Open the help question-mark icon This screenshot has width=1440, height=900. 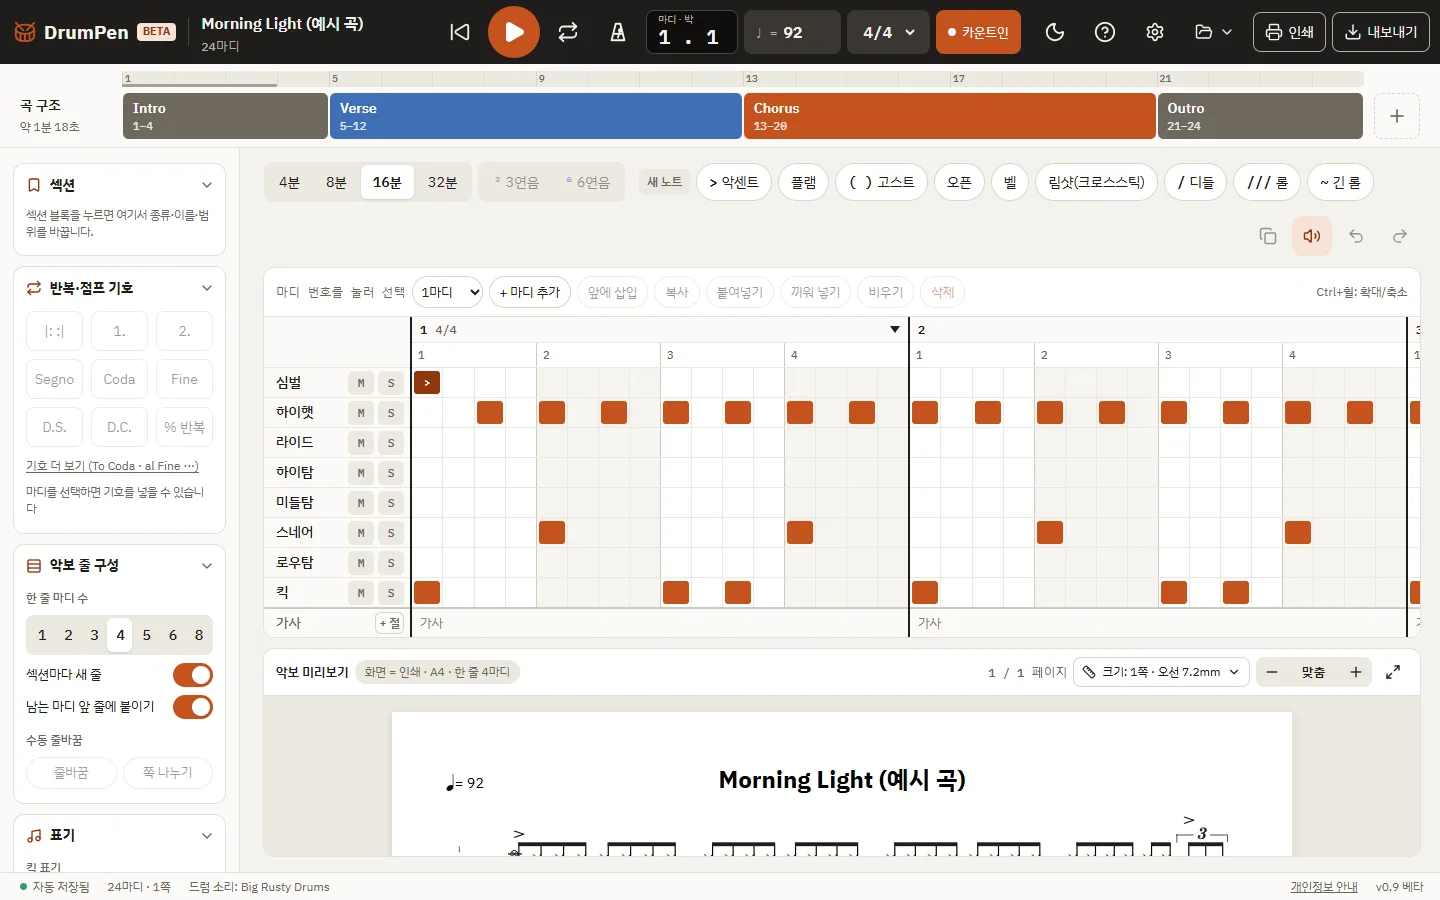point(1105,32)
